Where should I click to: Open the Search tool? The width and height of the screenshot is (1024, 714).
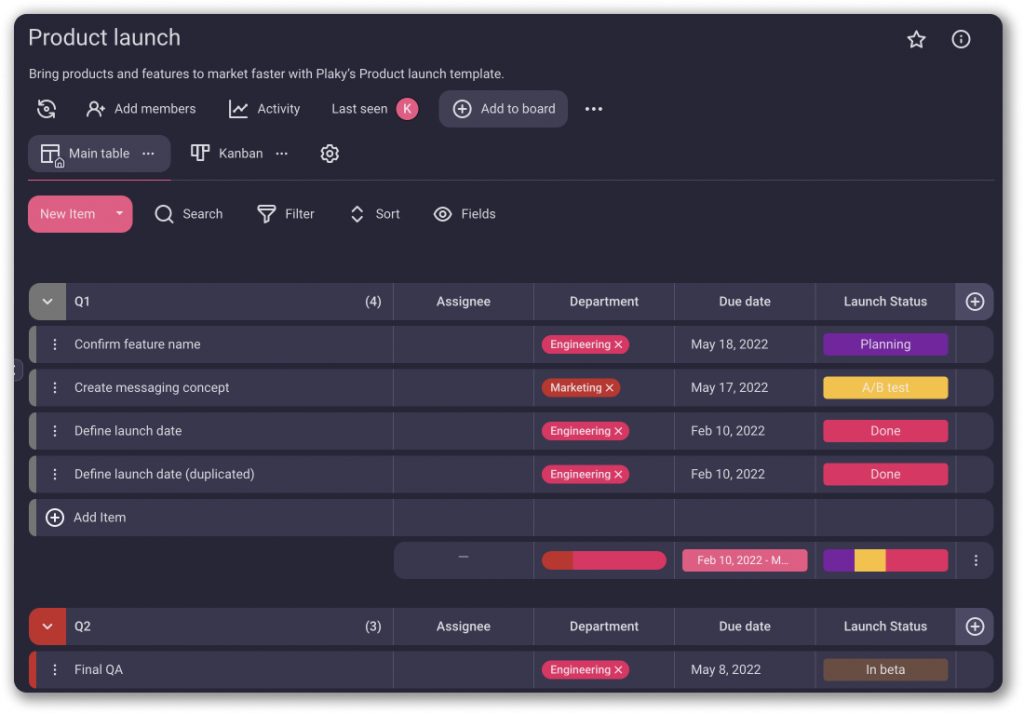pyautogui.click(x=189, y=214)
